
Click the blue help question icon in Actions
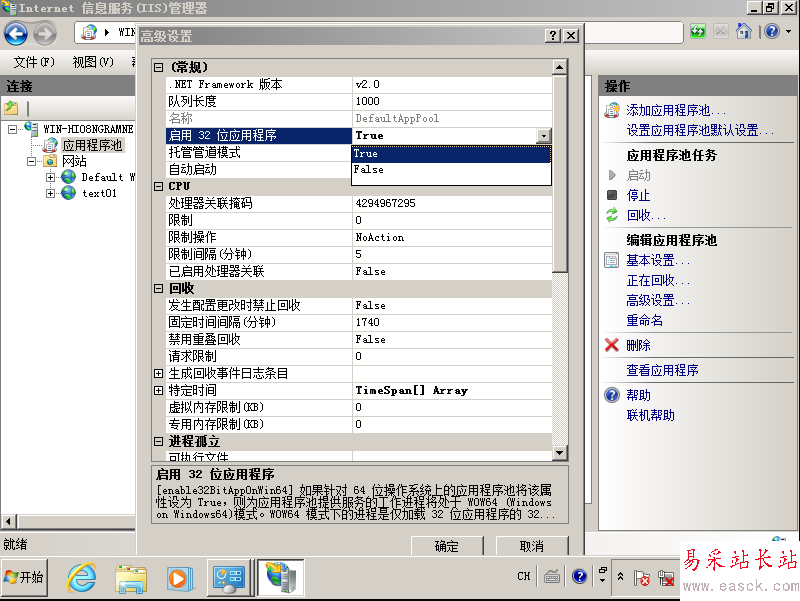point(612,395)
